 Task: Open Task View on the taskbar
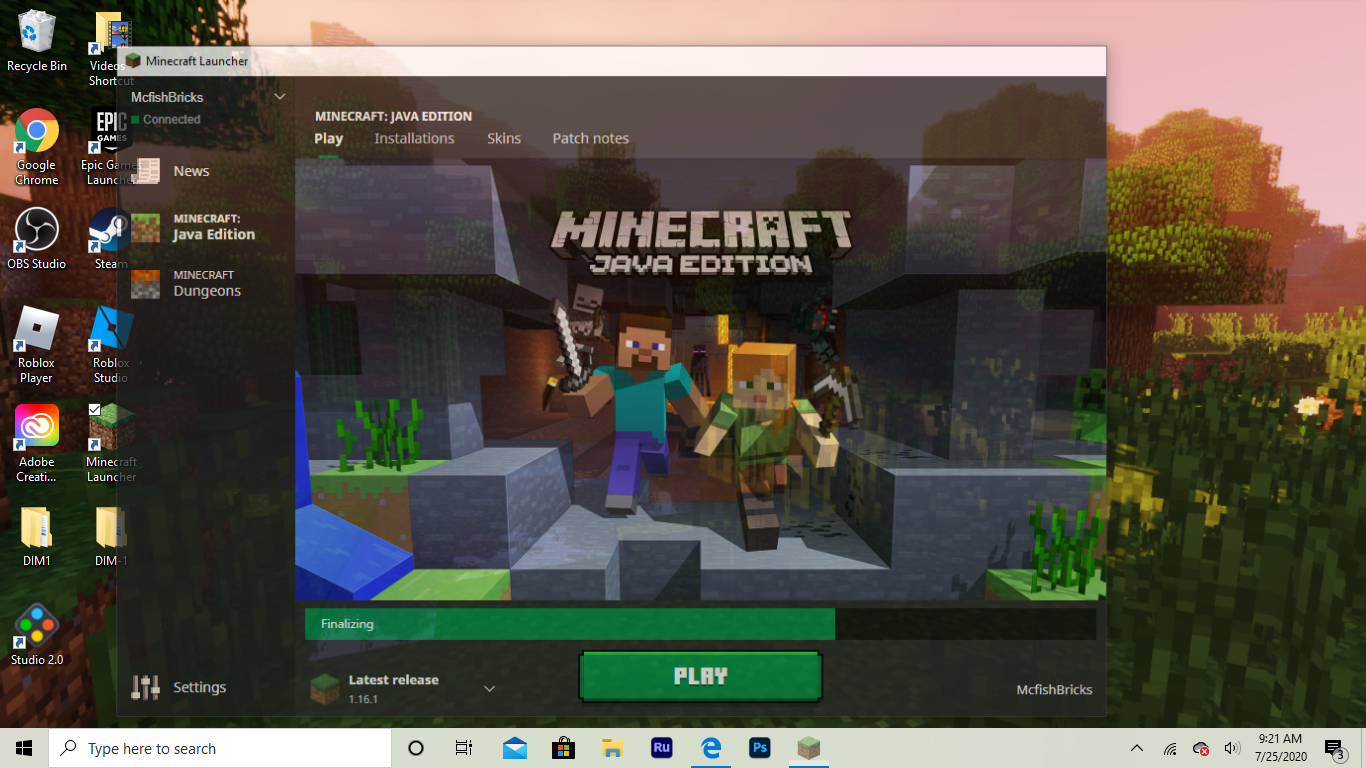(x=464, y=748)
